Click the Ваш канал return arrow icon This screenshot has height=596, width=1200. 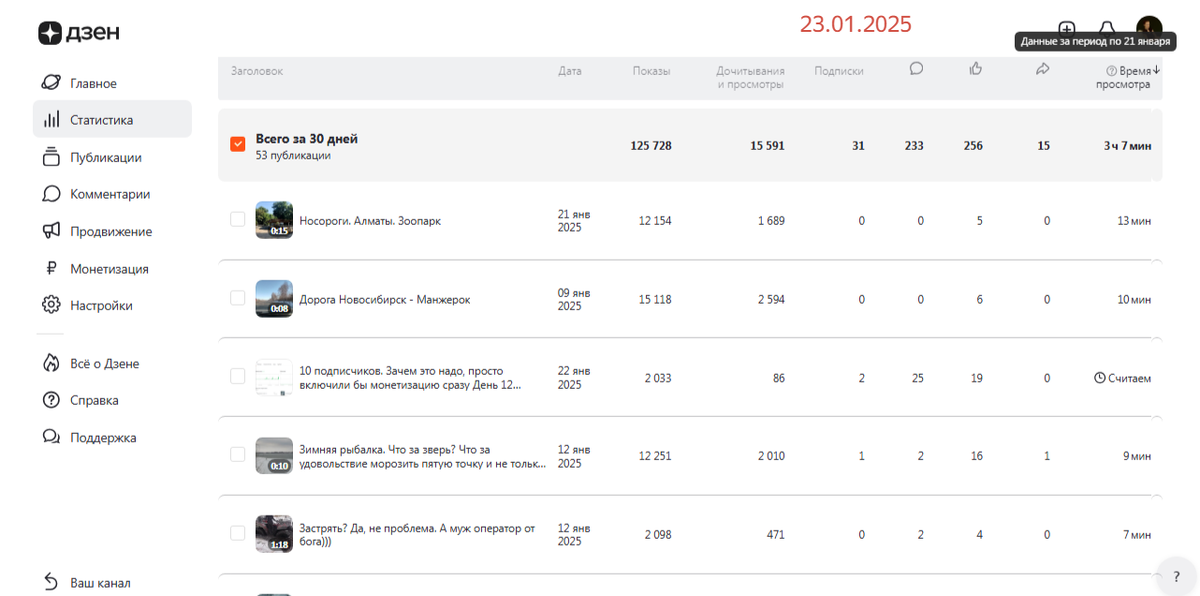tap(51, 582)
